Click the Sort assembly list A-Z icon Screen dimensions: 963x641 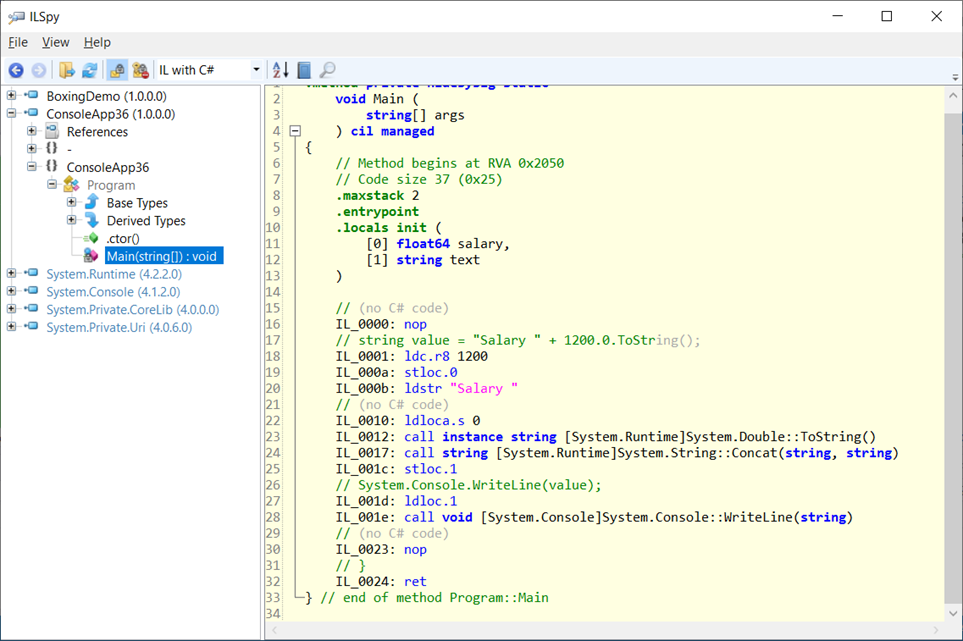click(281, 70)
